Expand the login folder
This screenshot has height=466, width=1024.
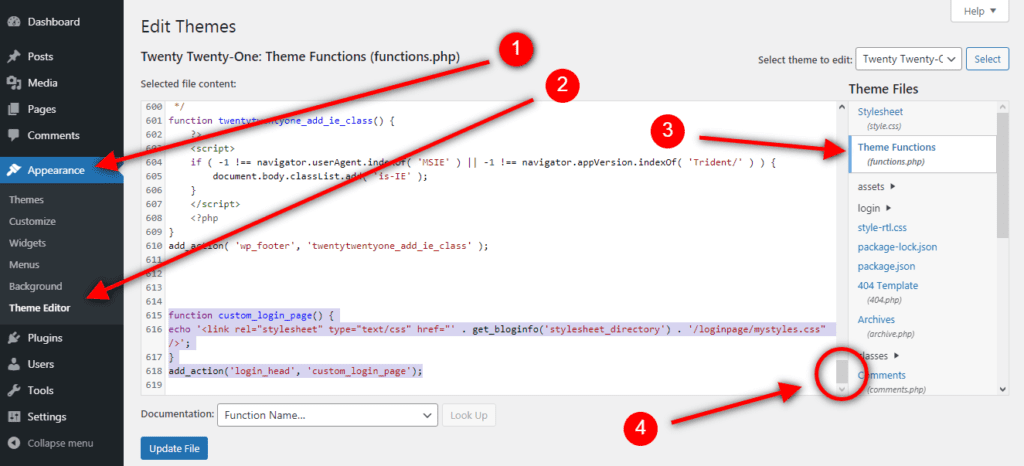pos(874,208)
